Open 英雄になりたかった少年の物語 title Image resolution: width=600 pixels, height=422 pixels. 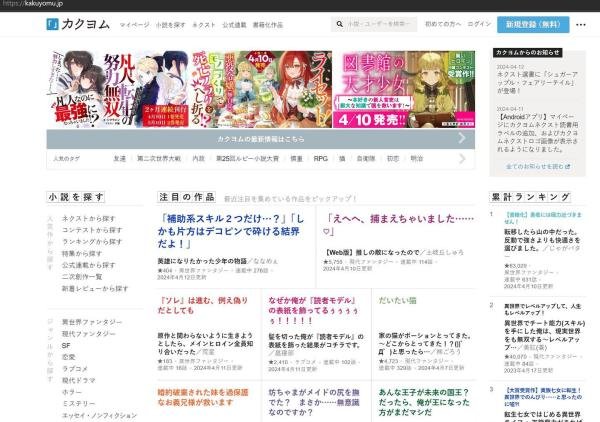(202, 261)
